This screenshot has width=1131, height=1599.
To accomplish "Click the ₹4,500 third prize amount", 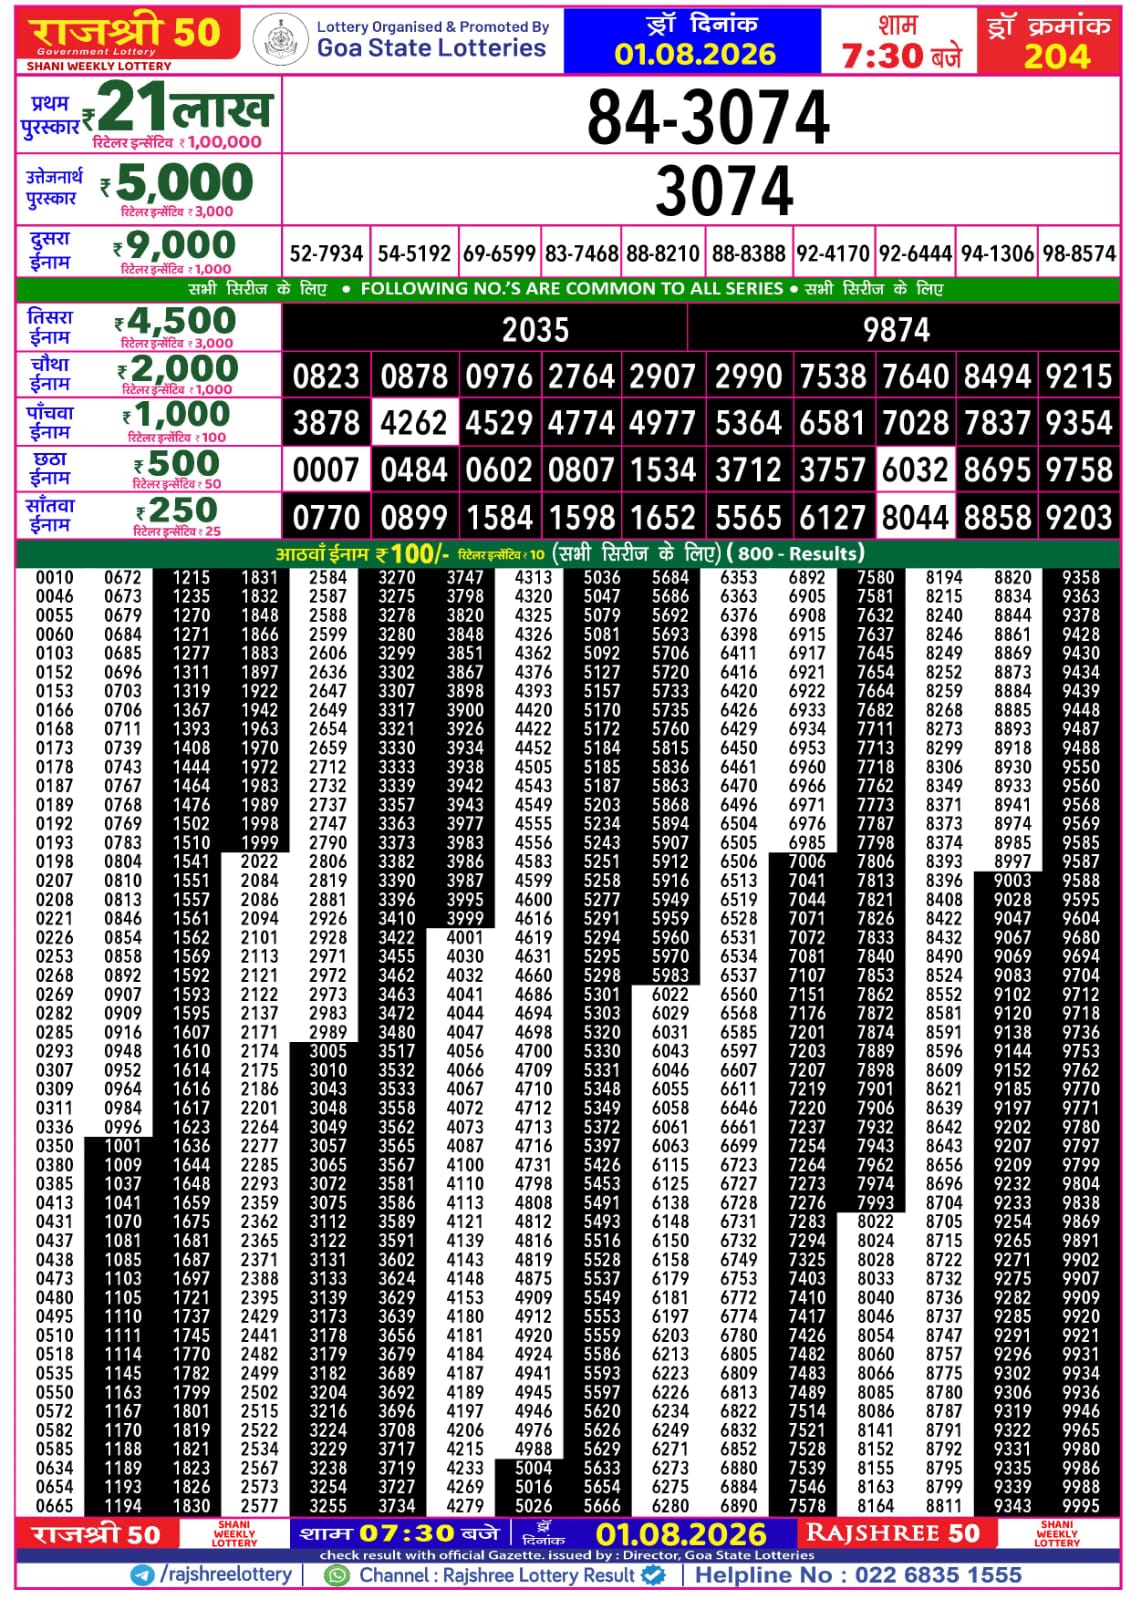I will point(175,321).
